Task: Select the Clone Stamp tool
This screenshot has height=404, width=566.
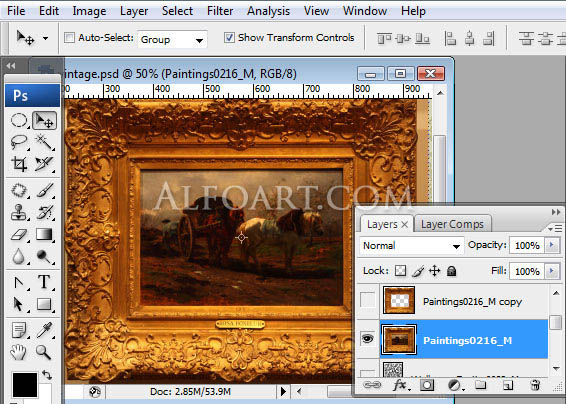Action: point(19,212)
